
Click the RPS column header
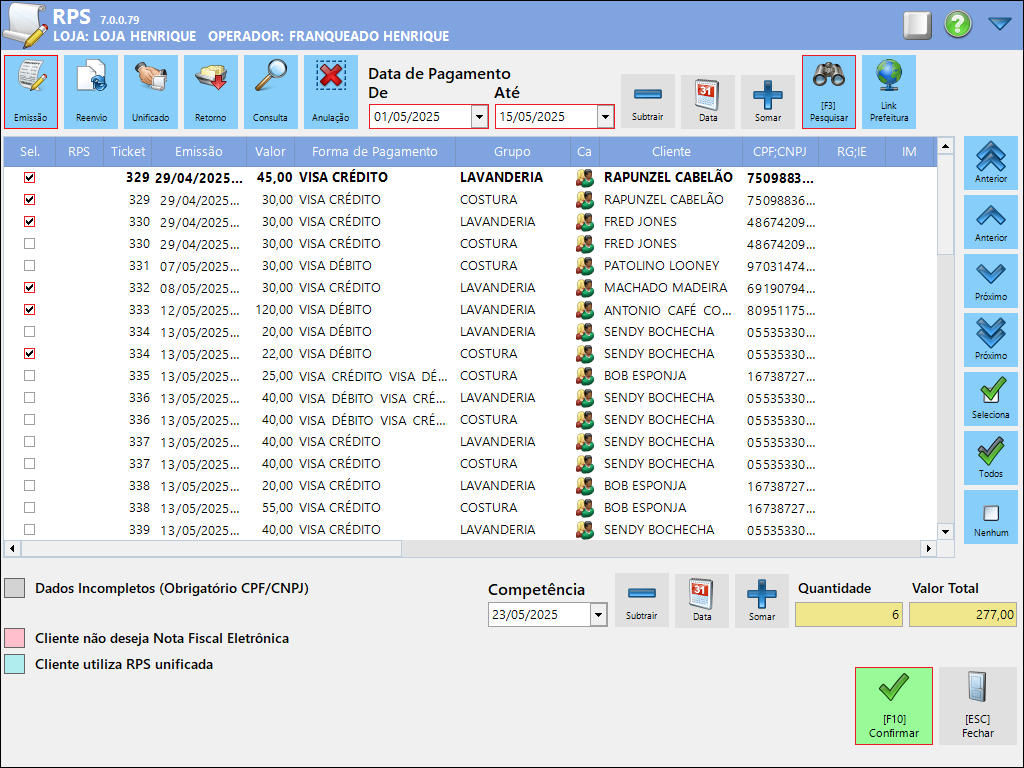point(79,152)
